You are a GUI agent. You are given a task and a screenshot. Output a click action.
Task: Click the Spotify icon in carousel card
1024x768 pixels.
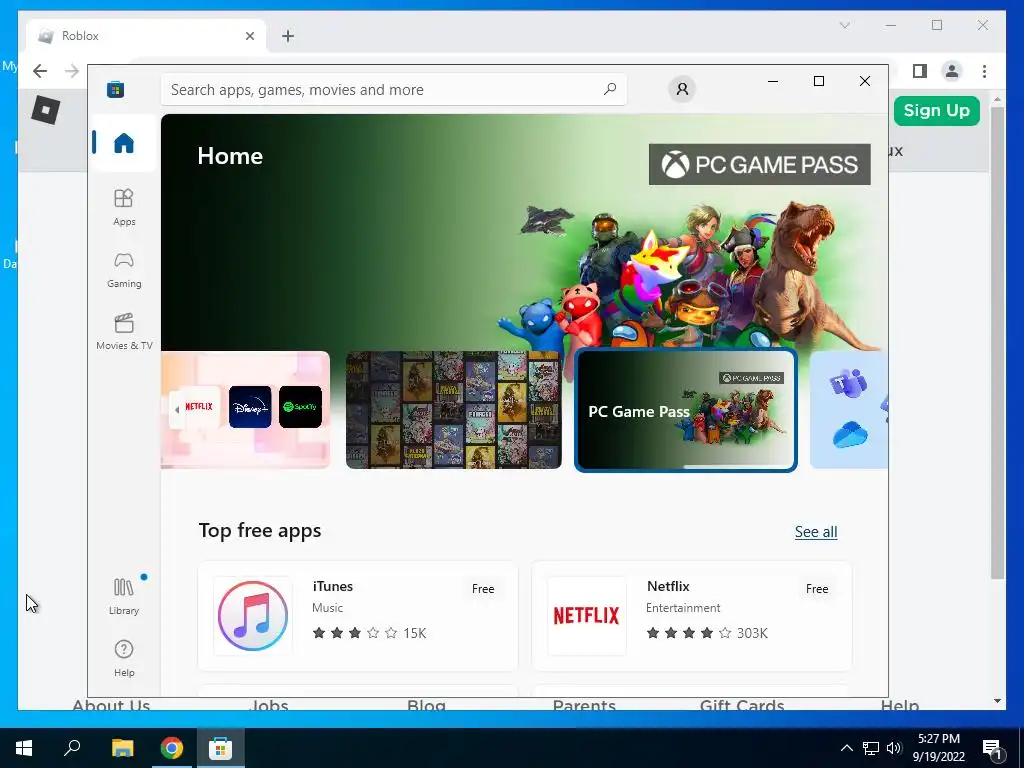point(300,406)
